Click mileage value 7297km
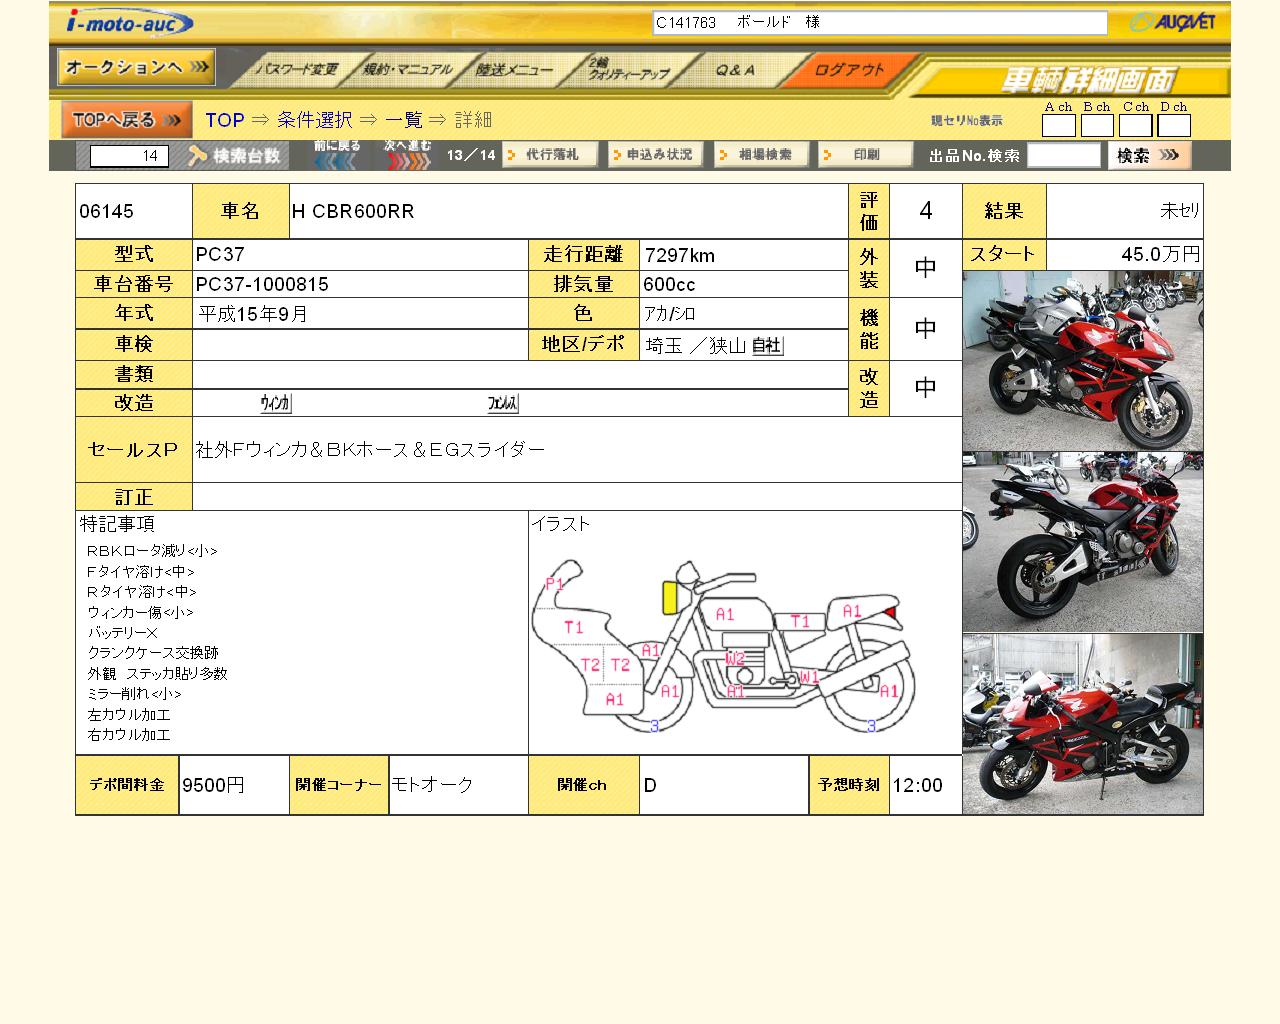 pos(680,255)
